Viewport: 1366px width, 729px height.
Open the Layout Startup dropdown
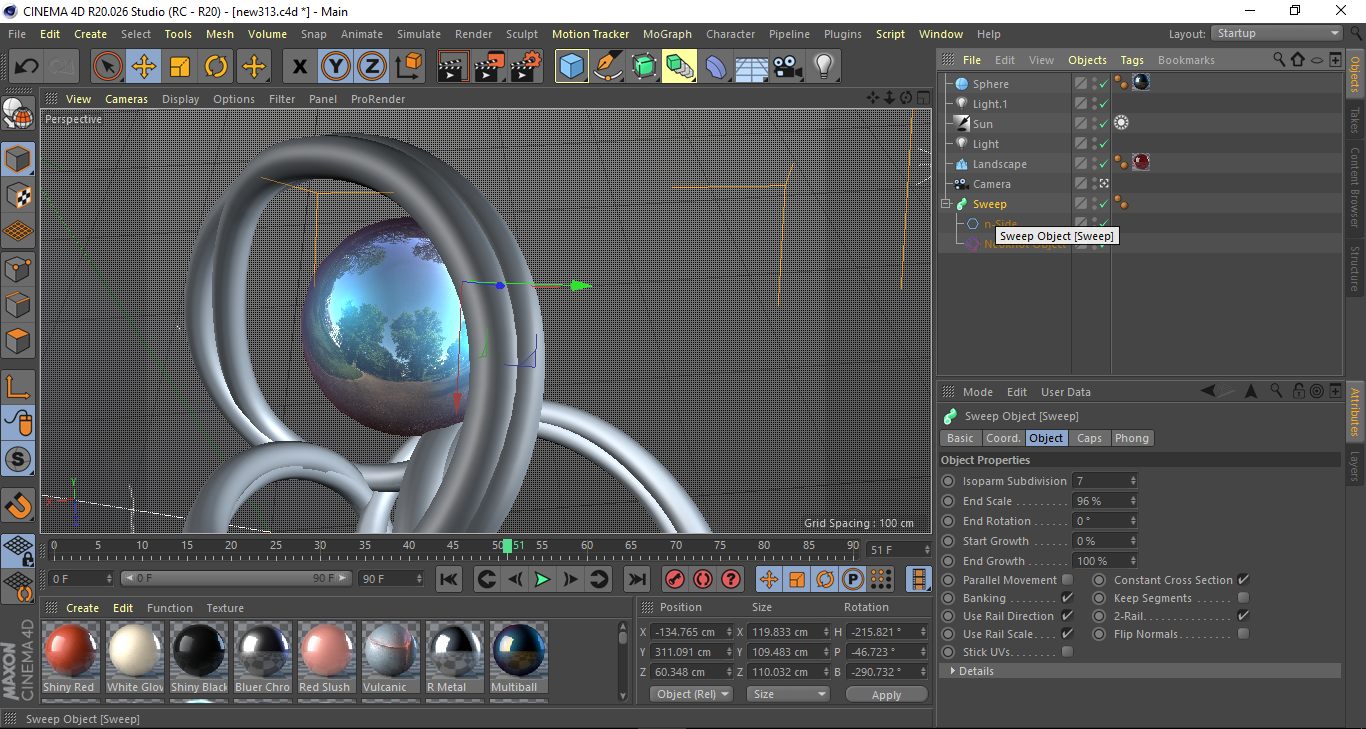[1277, 34]
